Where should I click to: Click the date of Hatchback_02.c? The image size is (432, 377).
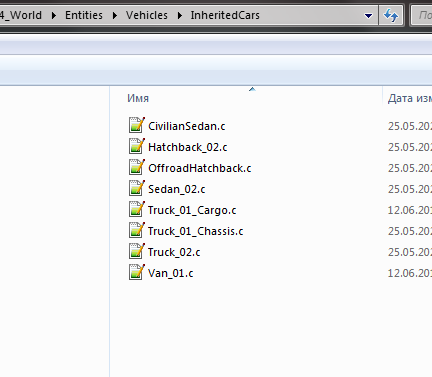coord(410,147)
